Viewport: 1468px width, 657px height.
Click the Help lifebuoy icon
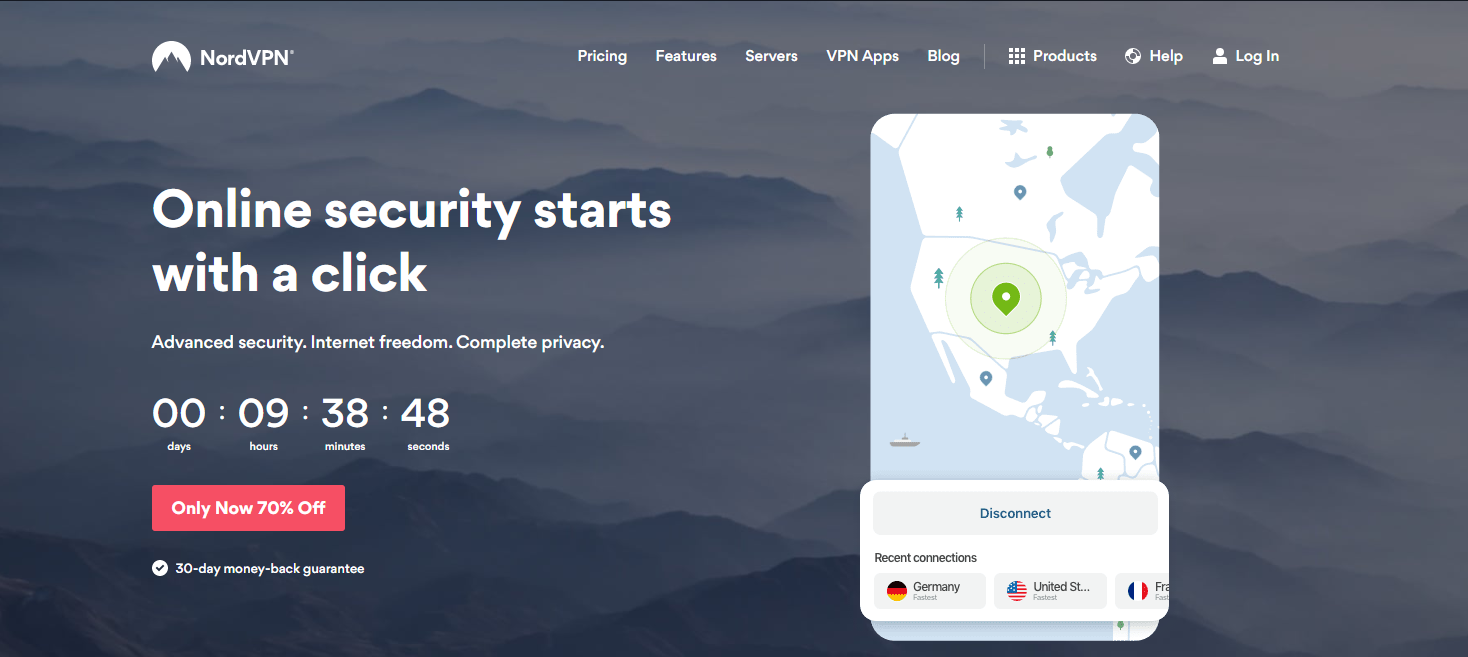(1132, 55)
